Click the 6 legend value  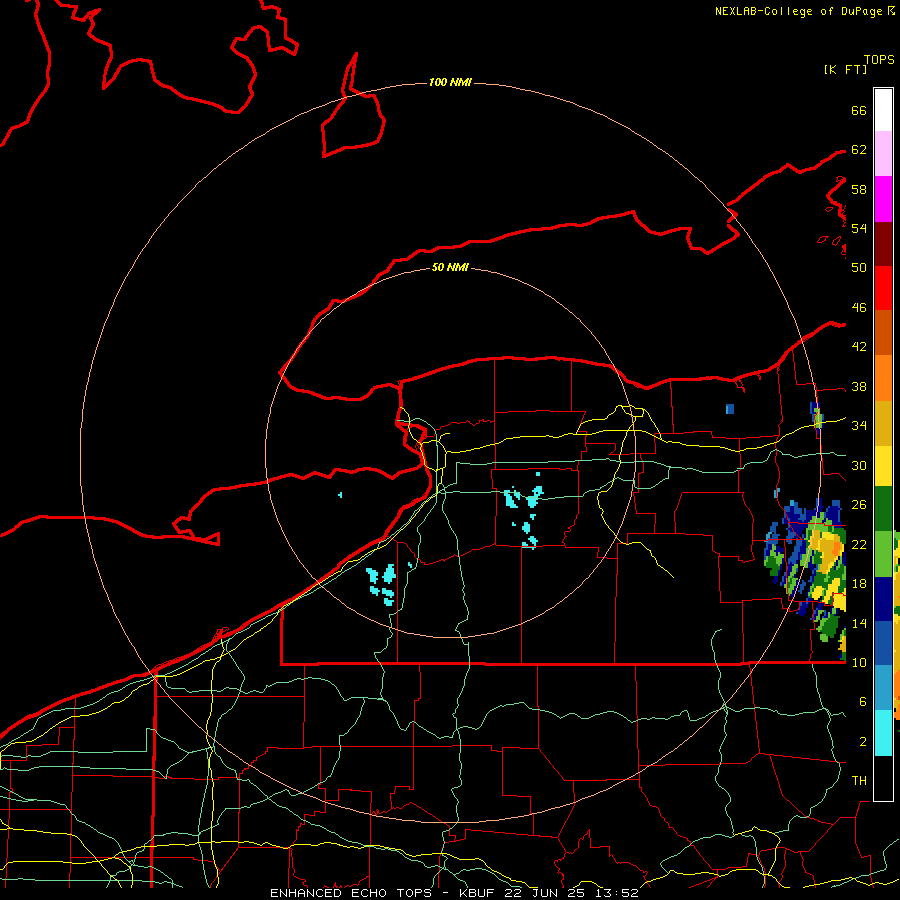pos(863,701)
